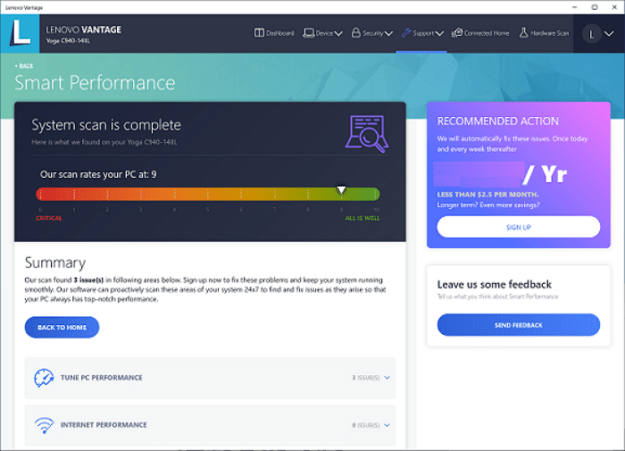Viewport: 625px width, 451px height.
Task: Click the 'Summary' heading
Action: pos(55,263)
